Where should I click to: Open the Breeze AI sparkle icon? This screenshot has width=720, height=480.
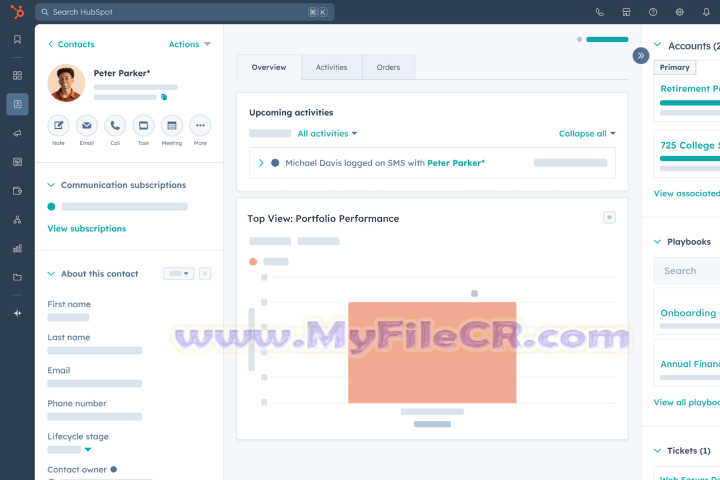click(17, 313)
